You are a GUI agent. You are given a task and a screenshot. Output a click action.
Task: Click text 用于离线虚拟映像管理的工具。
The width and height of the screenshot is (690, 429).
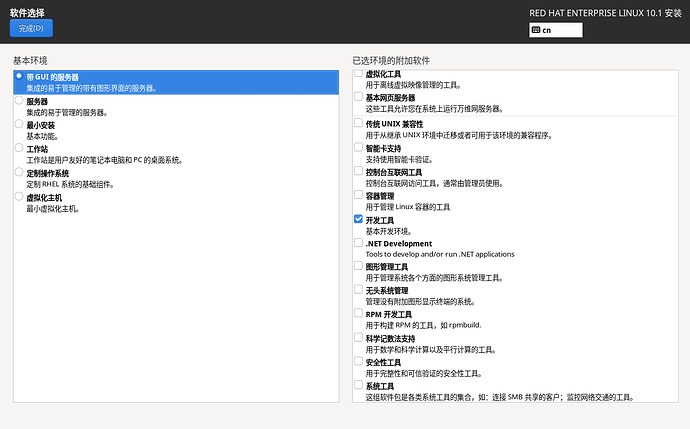click(414, 85)
